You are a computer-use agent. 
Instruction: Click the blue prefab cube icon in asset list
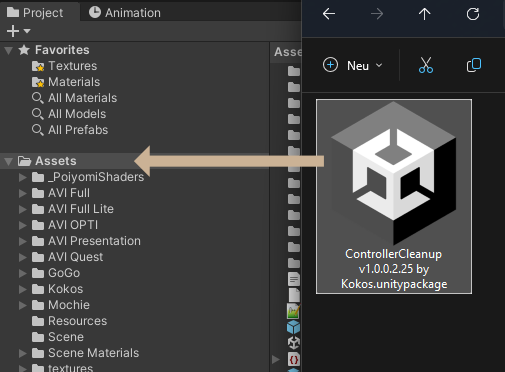(294, 327)
